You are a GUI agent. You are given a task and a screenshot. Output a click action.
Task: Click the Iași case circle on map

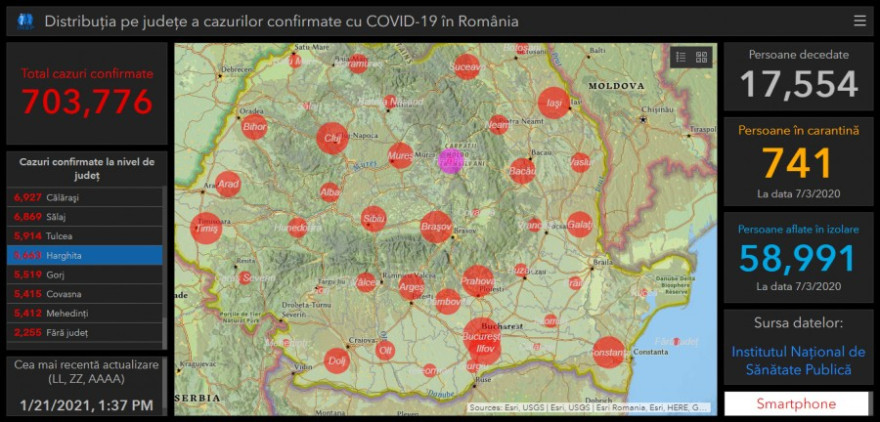point(553,102)
